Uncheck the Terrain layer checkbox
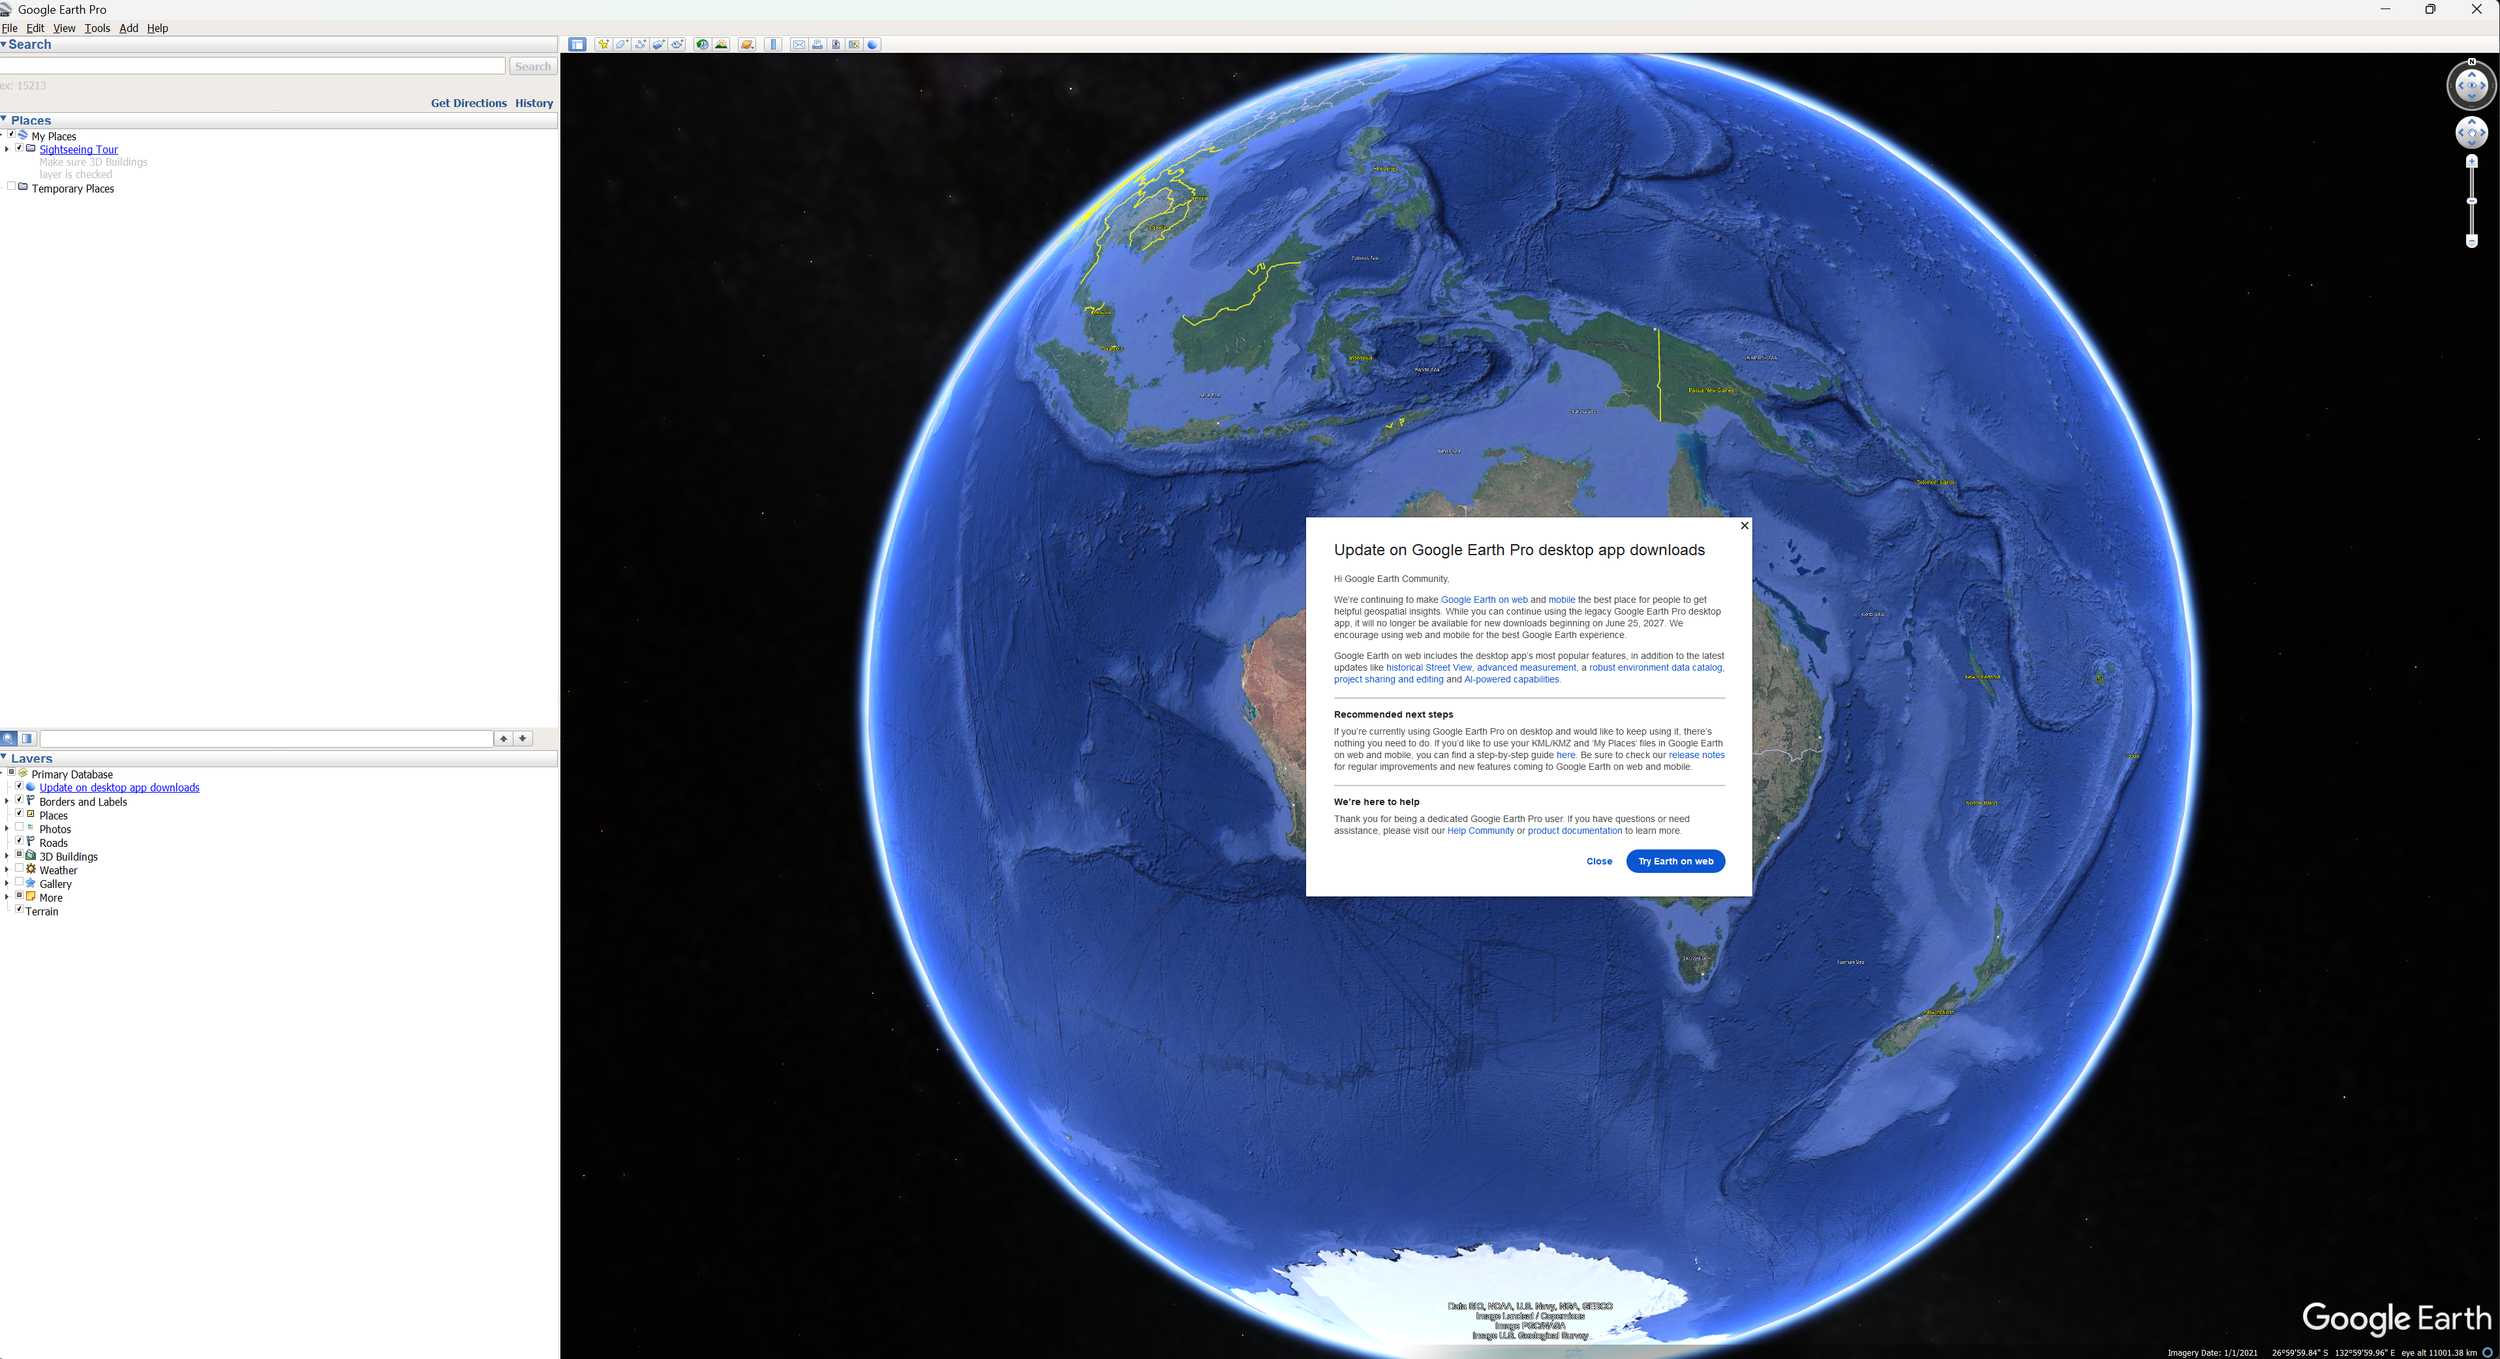 click(19, 910)
